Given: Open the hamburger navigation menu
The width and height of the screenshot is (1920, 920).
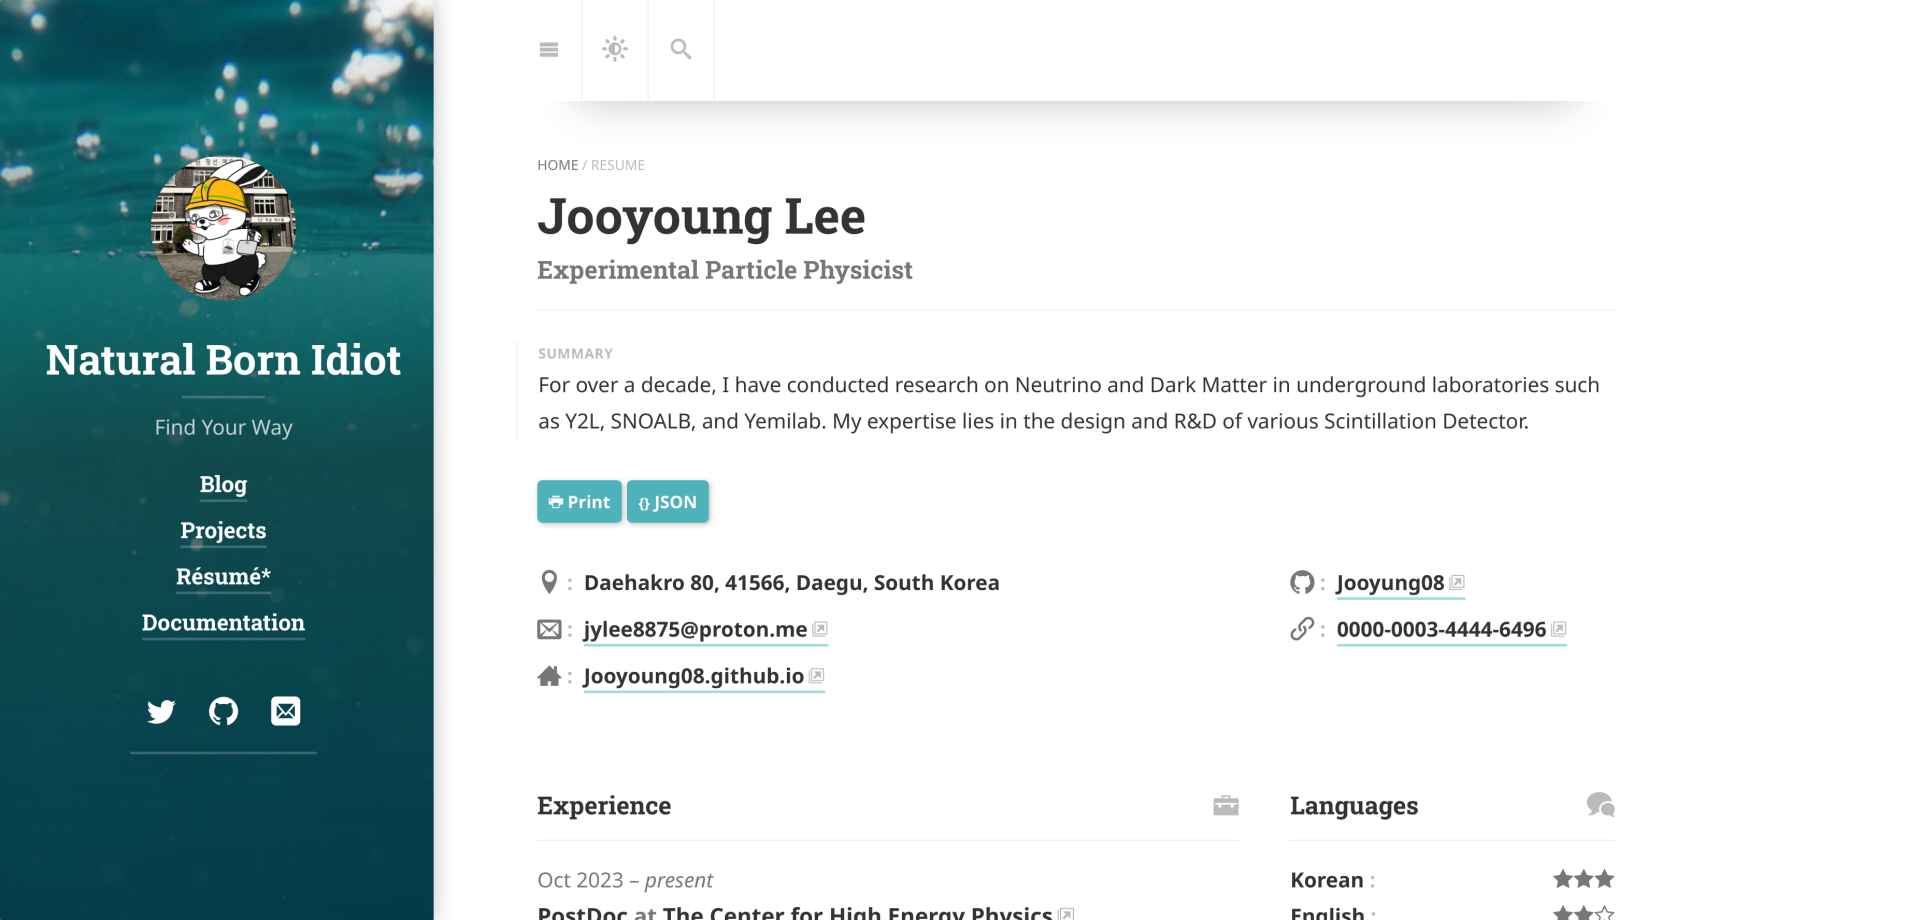Looking at the screenshot, I should point(549,48).
